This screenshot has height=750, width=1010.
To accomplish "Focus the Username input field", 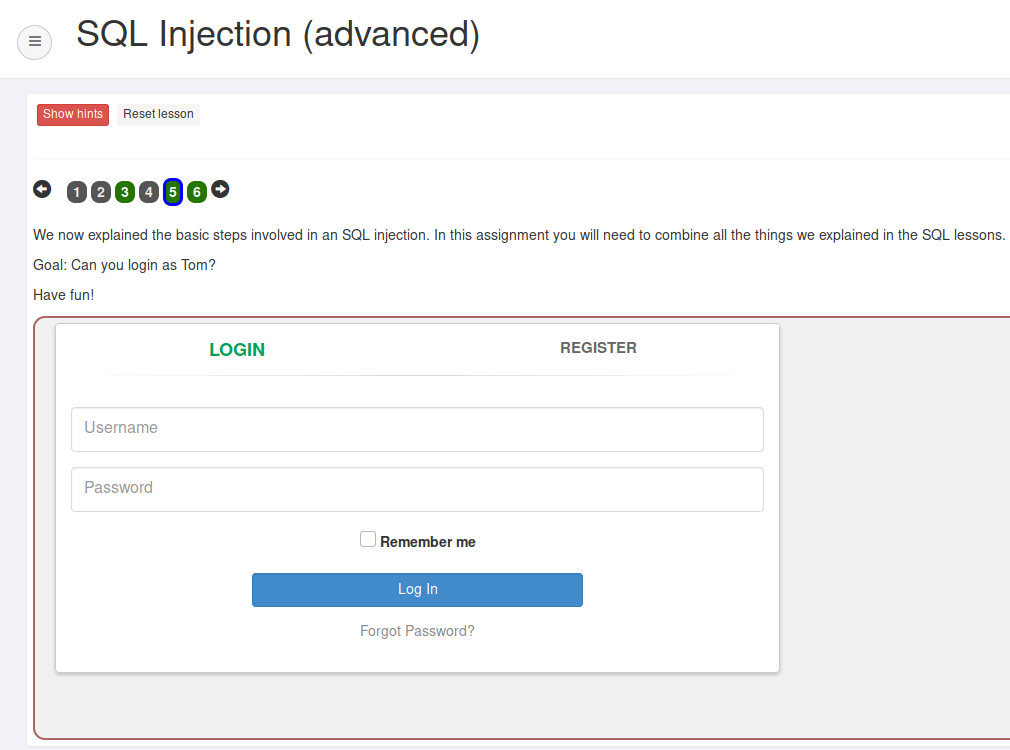I will click(x=417, y=428).
